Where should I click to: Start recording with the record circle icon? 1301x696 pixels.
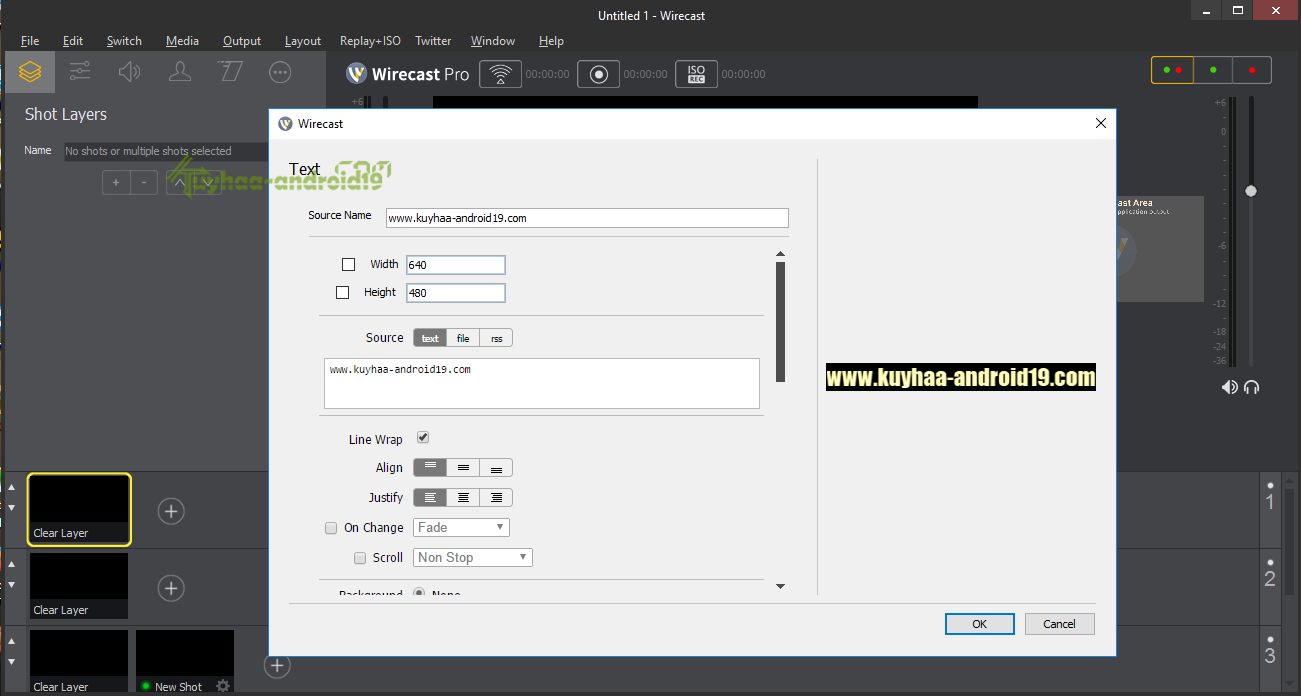click(598, 74)
